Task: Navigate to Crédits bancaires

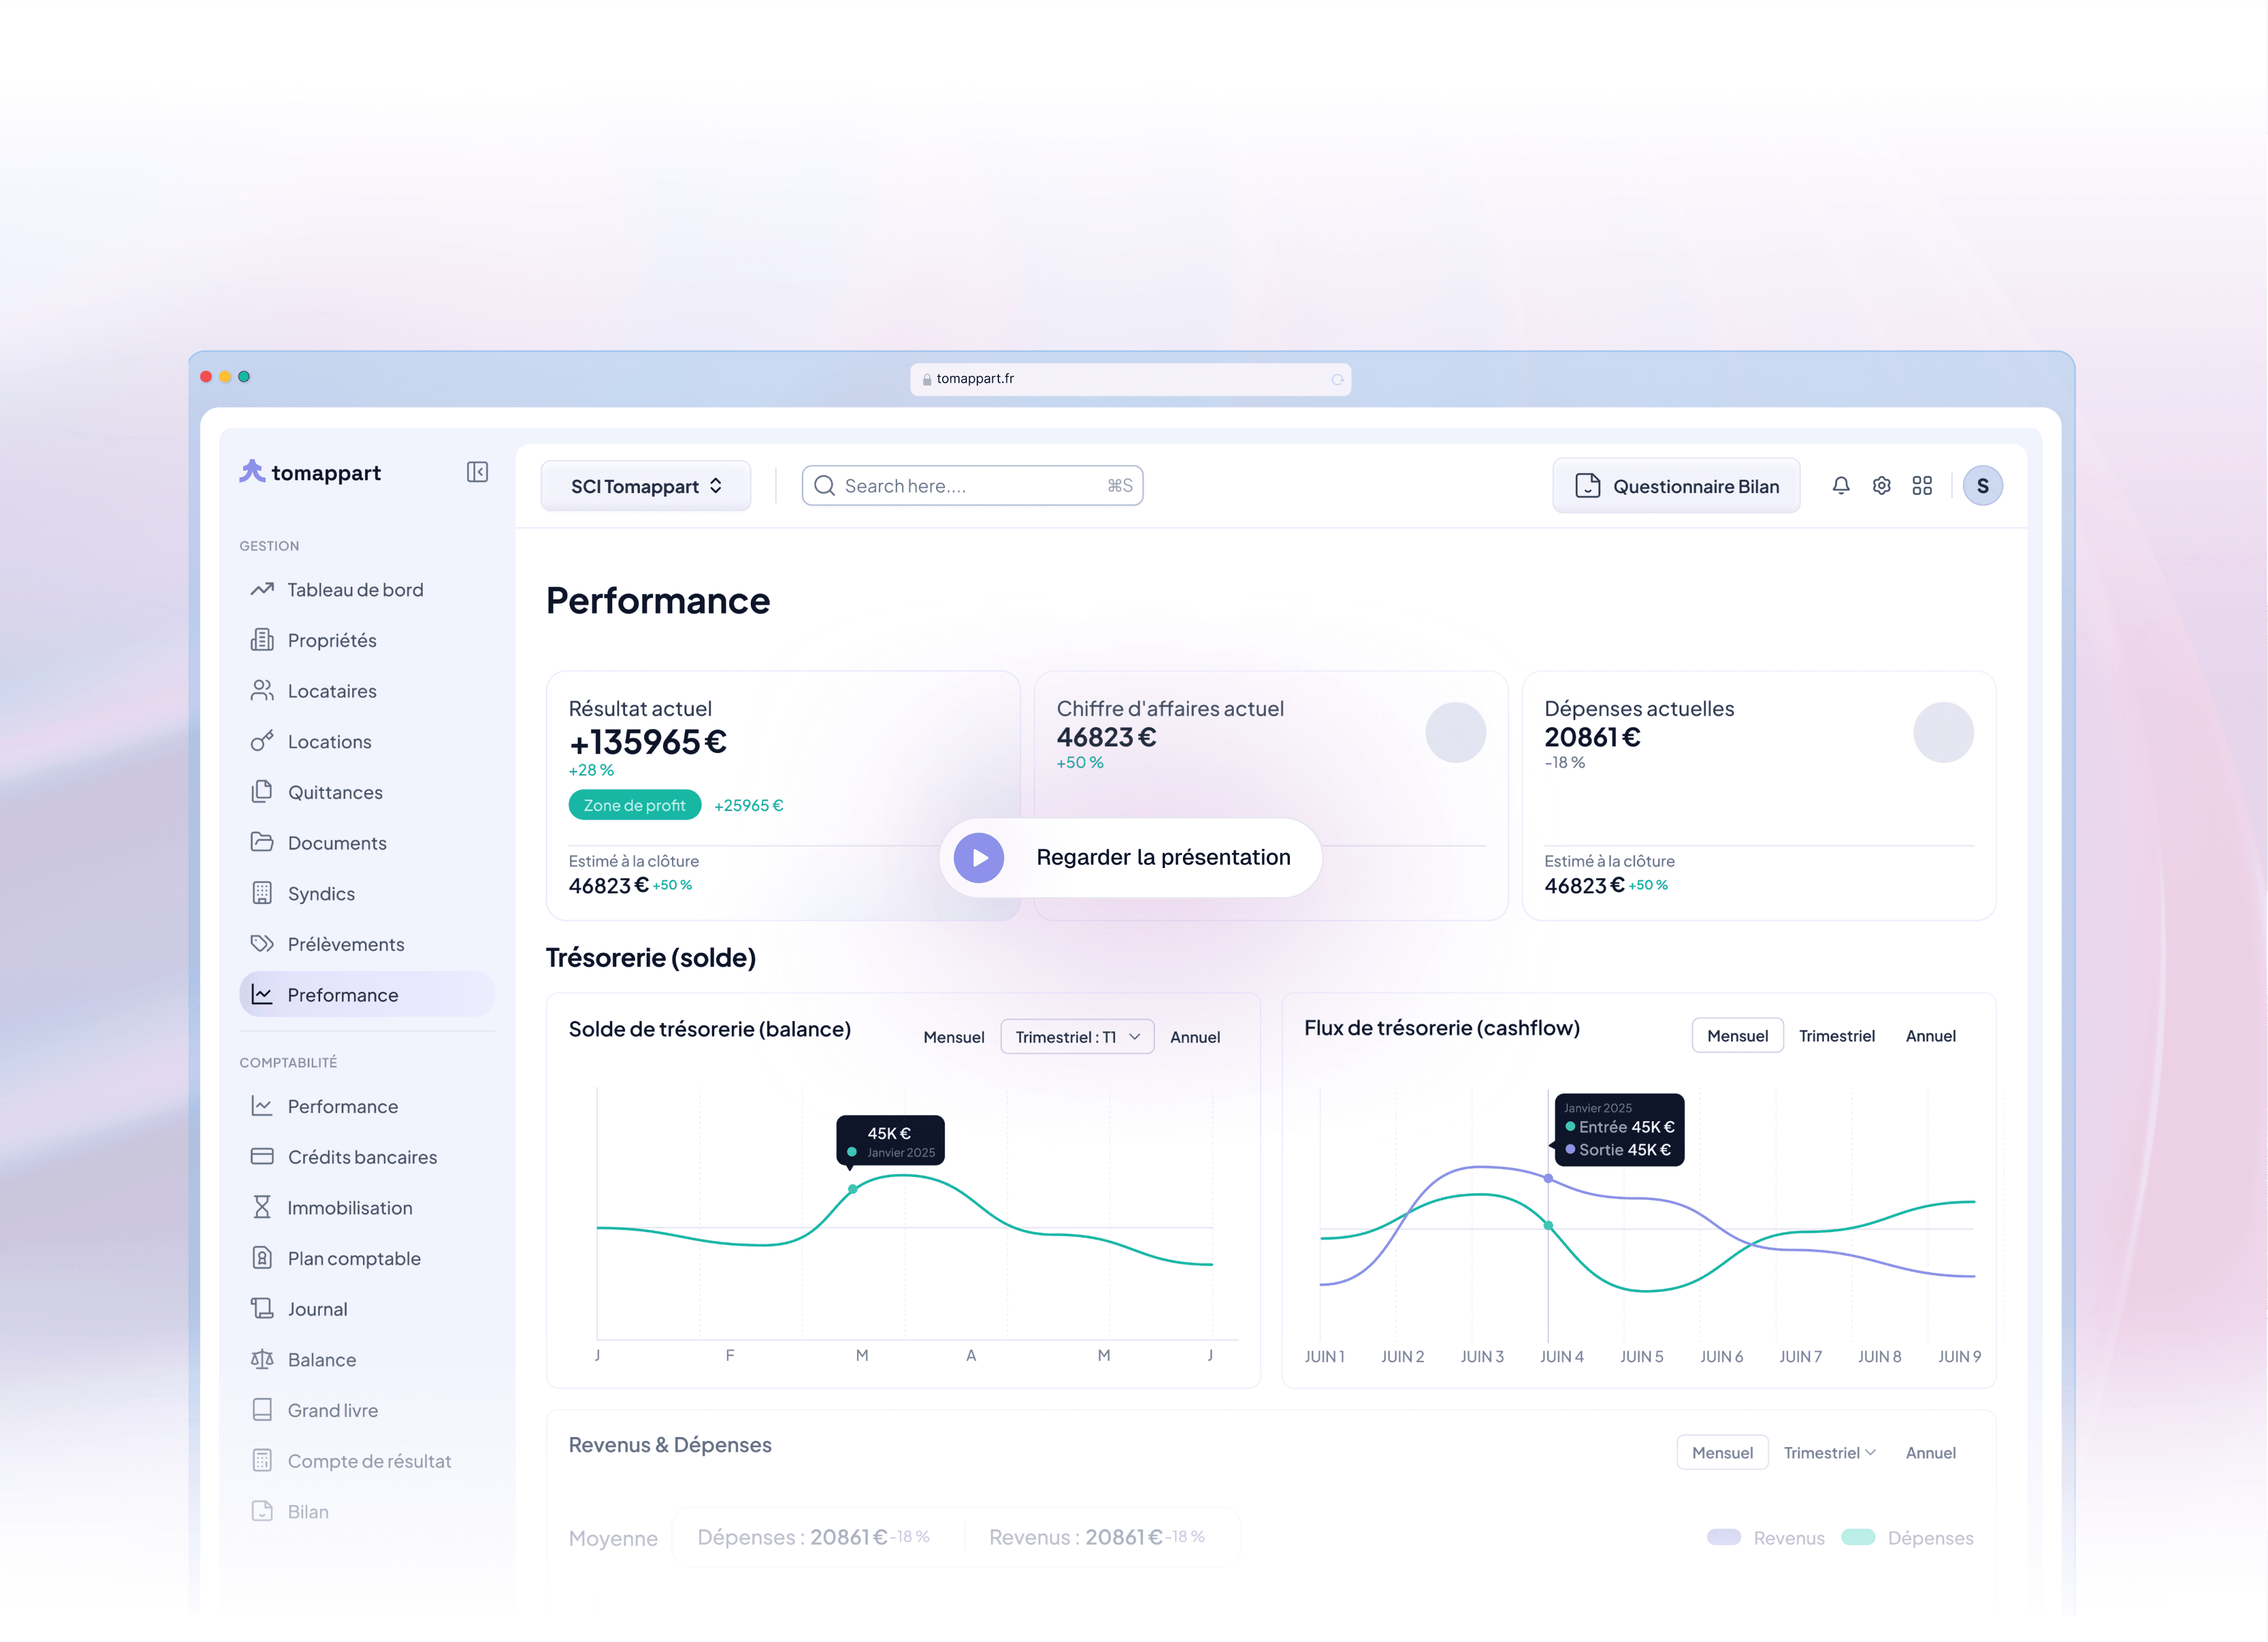Action: click(362, 1157)
